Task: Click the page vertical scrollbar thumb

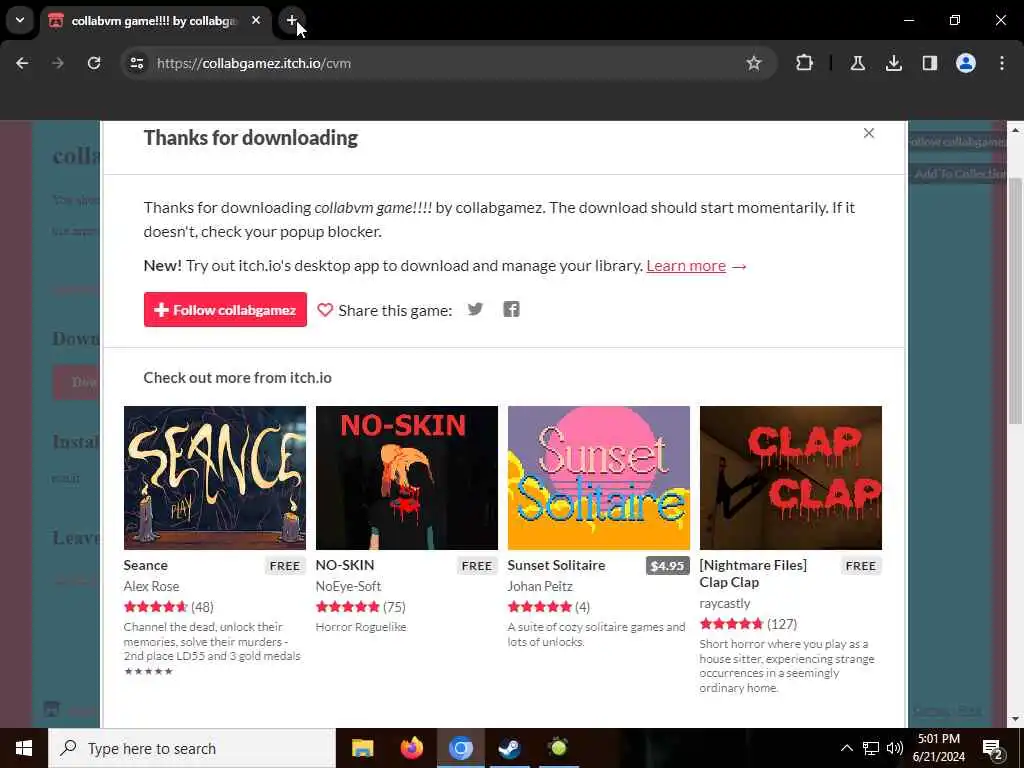Action: point(1015,300)
